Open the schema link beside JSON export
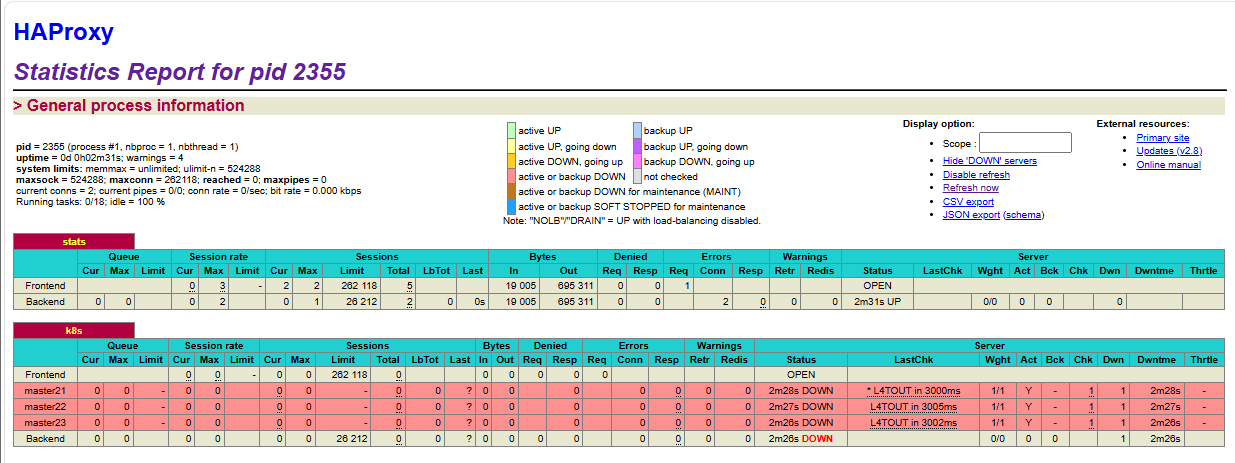Viewport: 1235px width, 463px height. coord(1023,214)
